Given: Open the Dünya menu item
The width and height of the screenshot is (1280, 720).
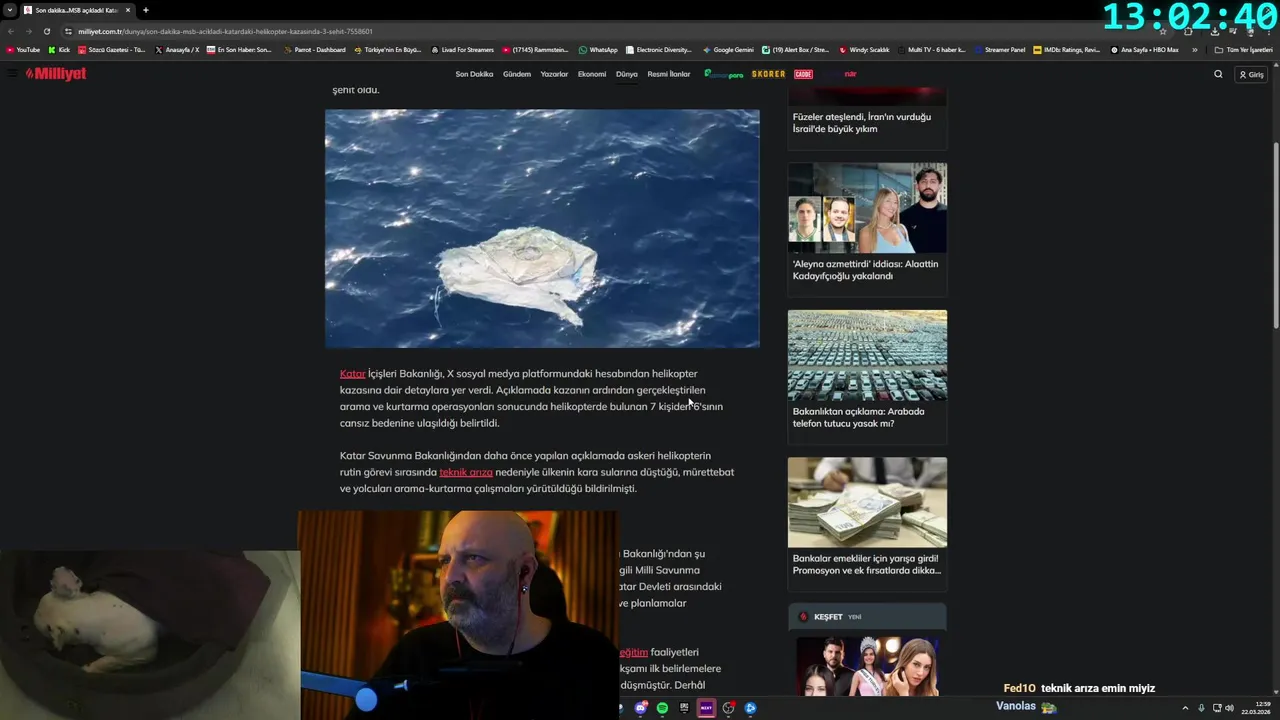Looking at the screenshot, I should tap(627, 74).
